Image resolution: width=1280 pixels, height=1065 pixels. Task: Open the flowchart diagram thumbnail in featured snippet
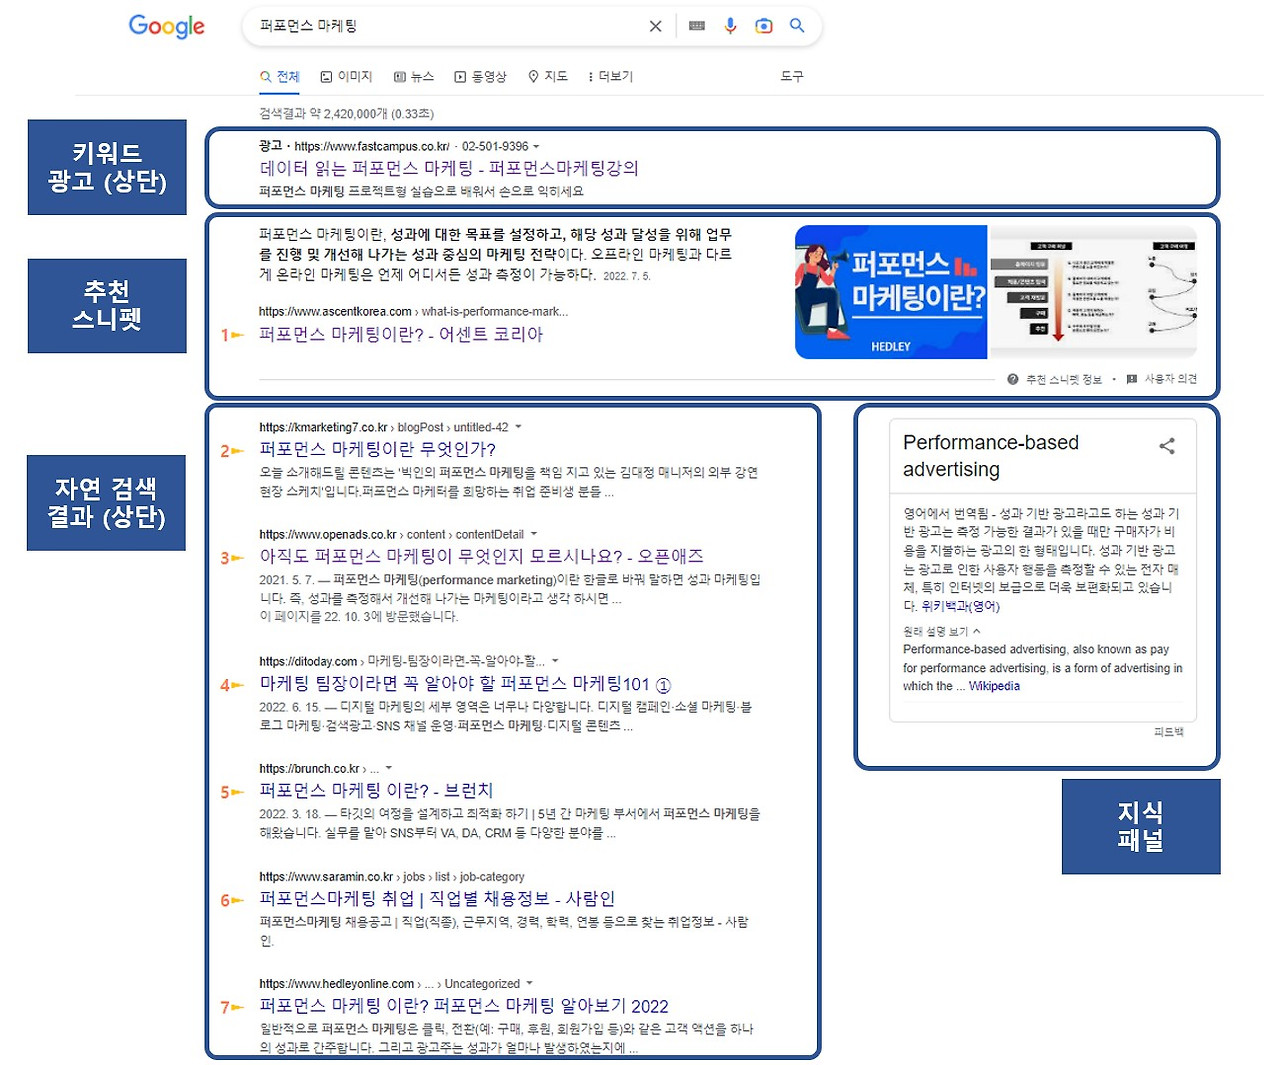click(1093, 292)
